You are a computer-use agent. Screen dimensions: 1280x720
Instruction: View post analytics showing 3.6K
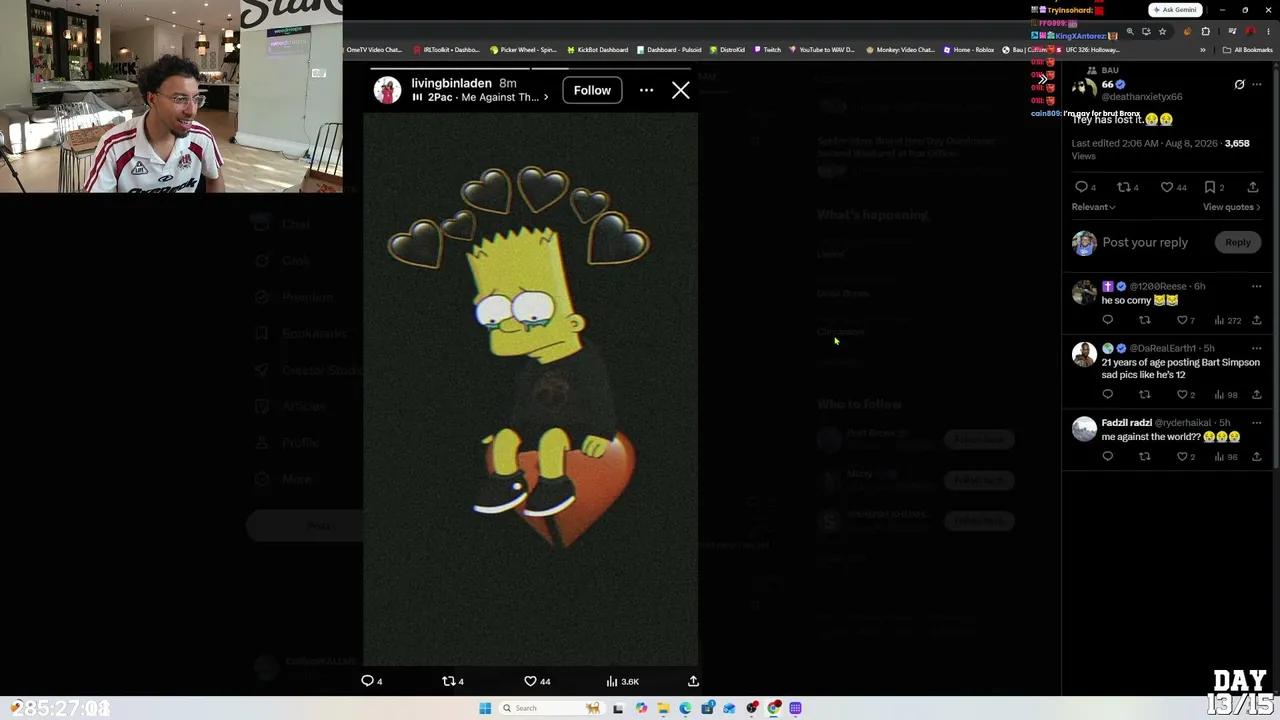(x=623, y=681)
